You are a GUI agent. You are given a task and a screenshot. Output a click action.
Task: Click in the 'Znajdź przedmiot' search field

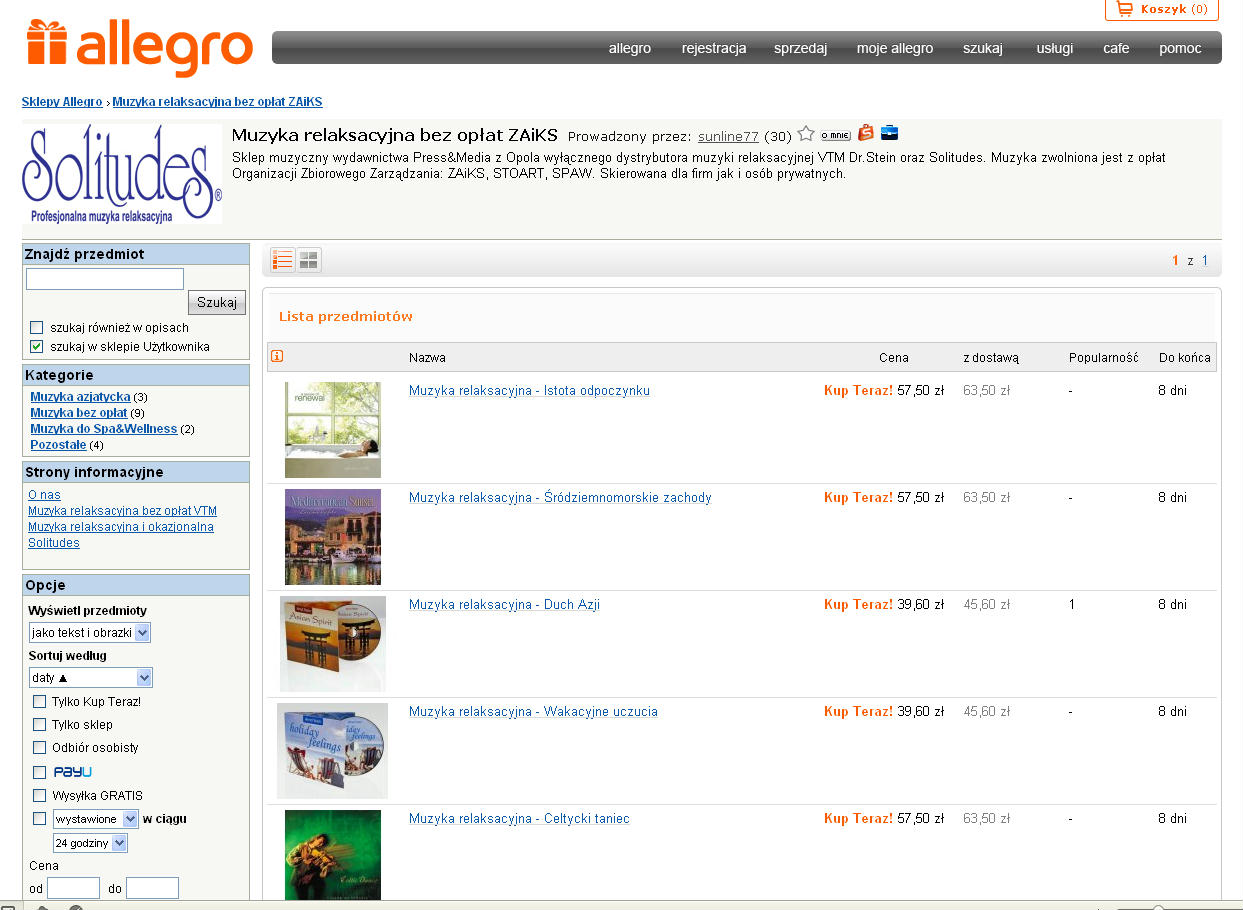pos(105,279)
